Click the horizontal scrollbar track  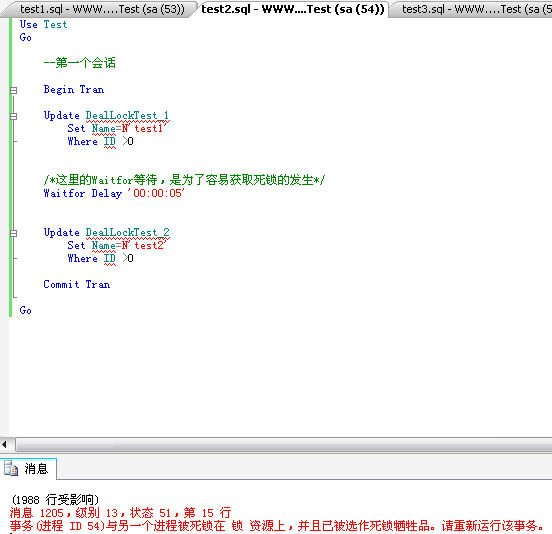click(283, 444)
